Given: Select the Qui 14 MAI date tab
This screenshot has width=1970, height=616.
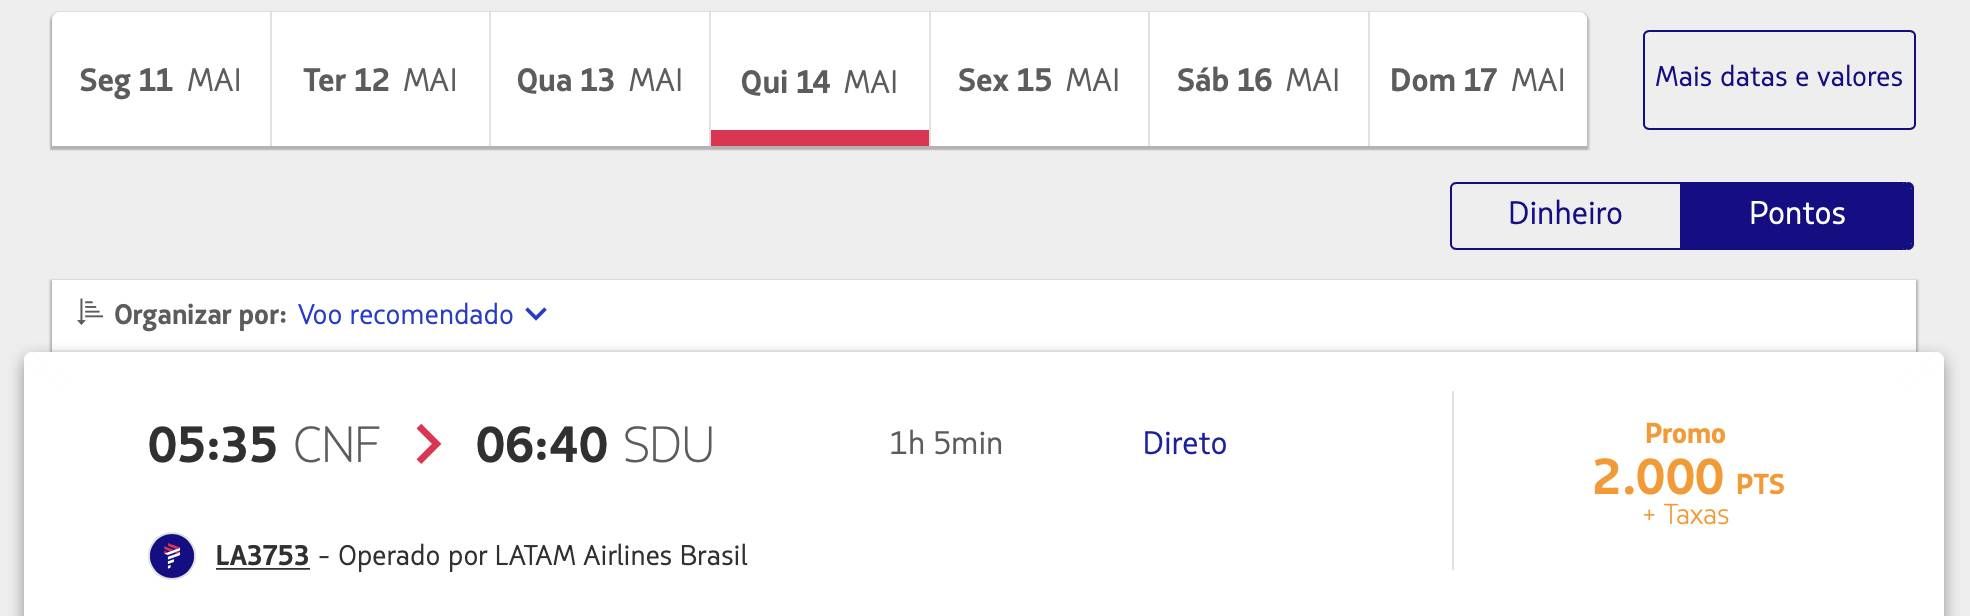Looking at the screenshot, I should pyautogui.click(x=820, y=80).
